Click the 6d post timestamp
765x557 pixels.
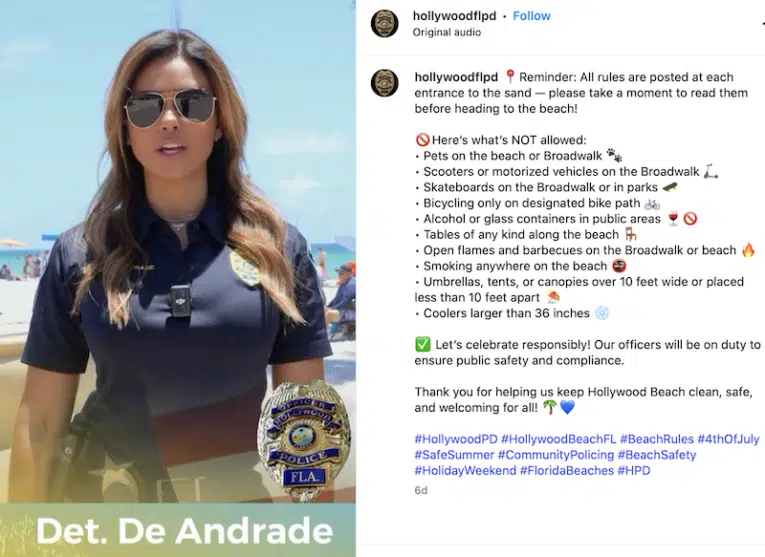click(421, 490)
